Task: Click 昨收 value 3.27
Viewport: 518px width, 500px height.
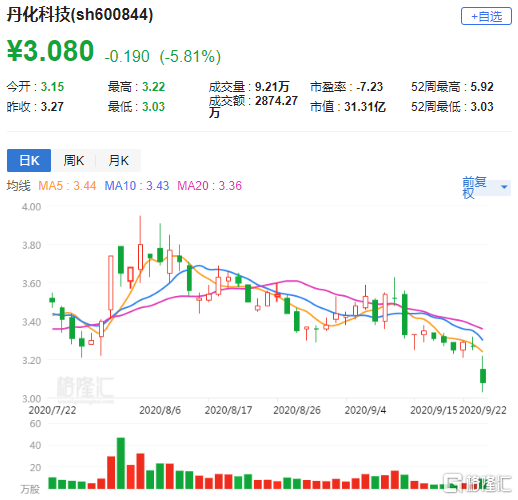Action: tap(52, 107)
